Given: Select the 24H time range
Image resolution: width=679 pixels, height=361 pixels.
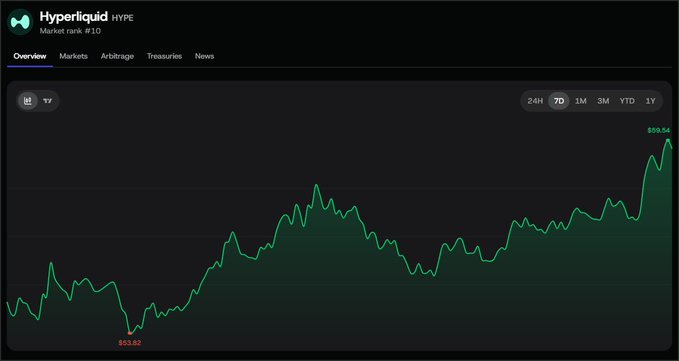Looking at the screenshot, I should coord(535,101).
